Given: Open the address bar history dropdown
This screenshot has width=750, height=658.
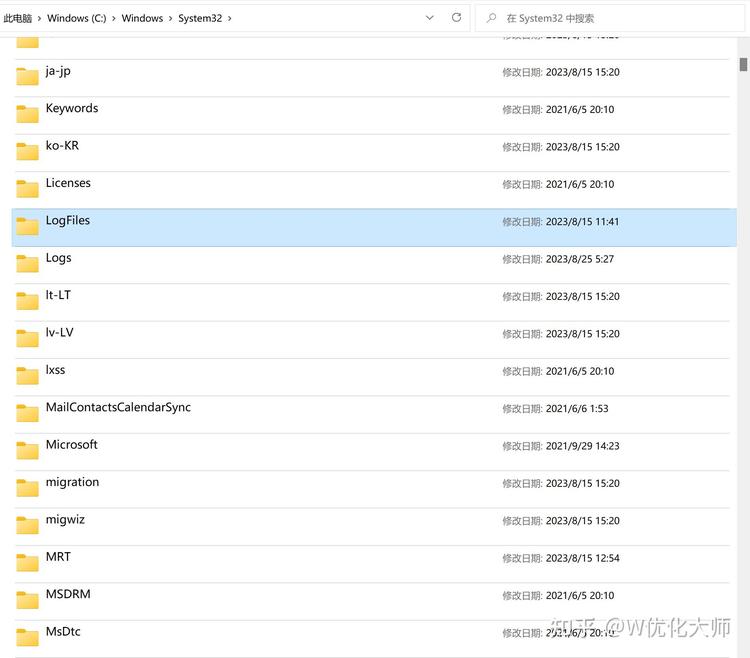Looking at the screenshot, I should [430, 18].
